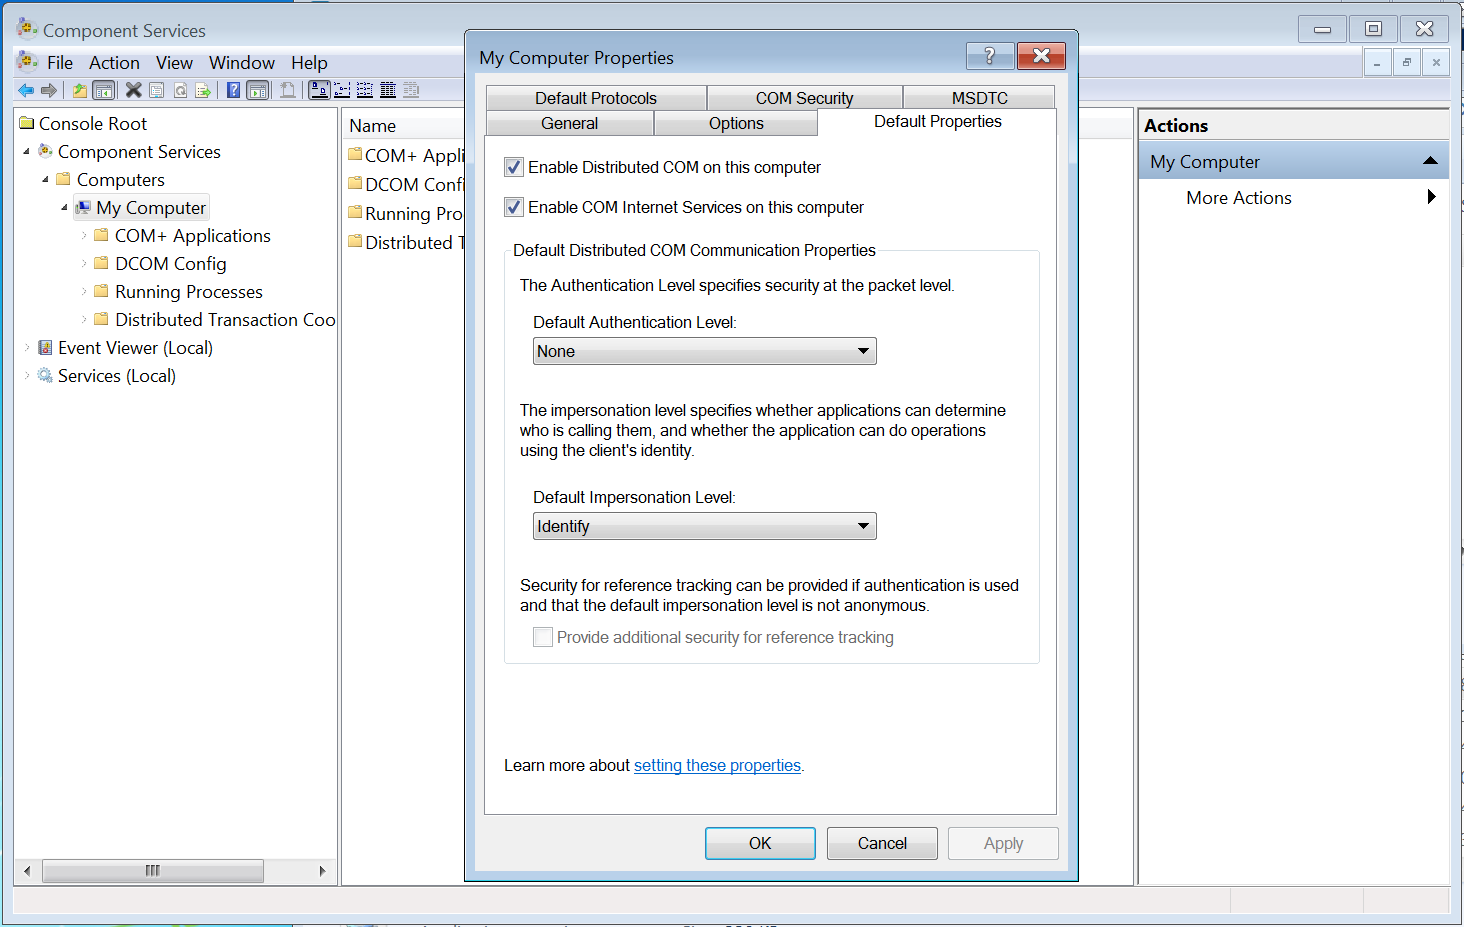Click the Delete (X) toolbar icon
The width and height of the screenshot is (1464, 927).
[133, 90]
